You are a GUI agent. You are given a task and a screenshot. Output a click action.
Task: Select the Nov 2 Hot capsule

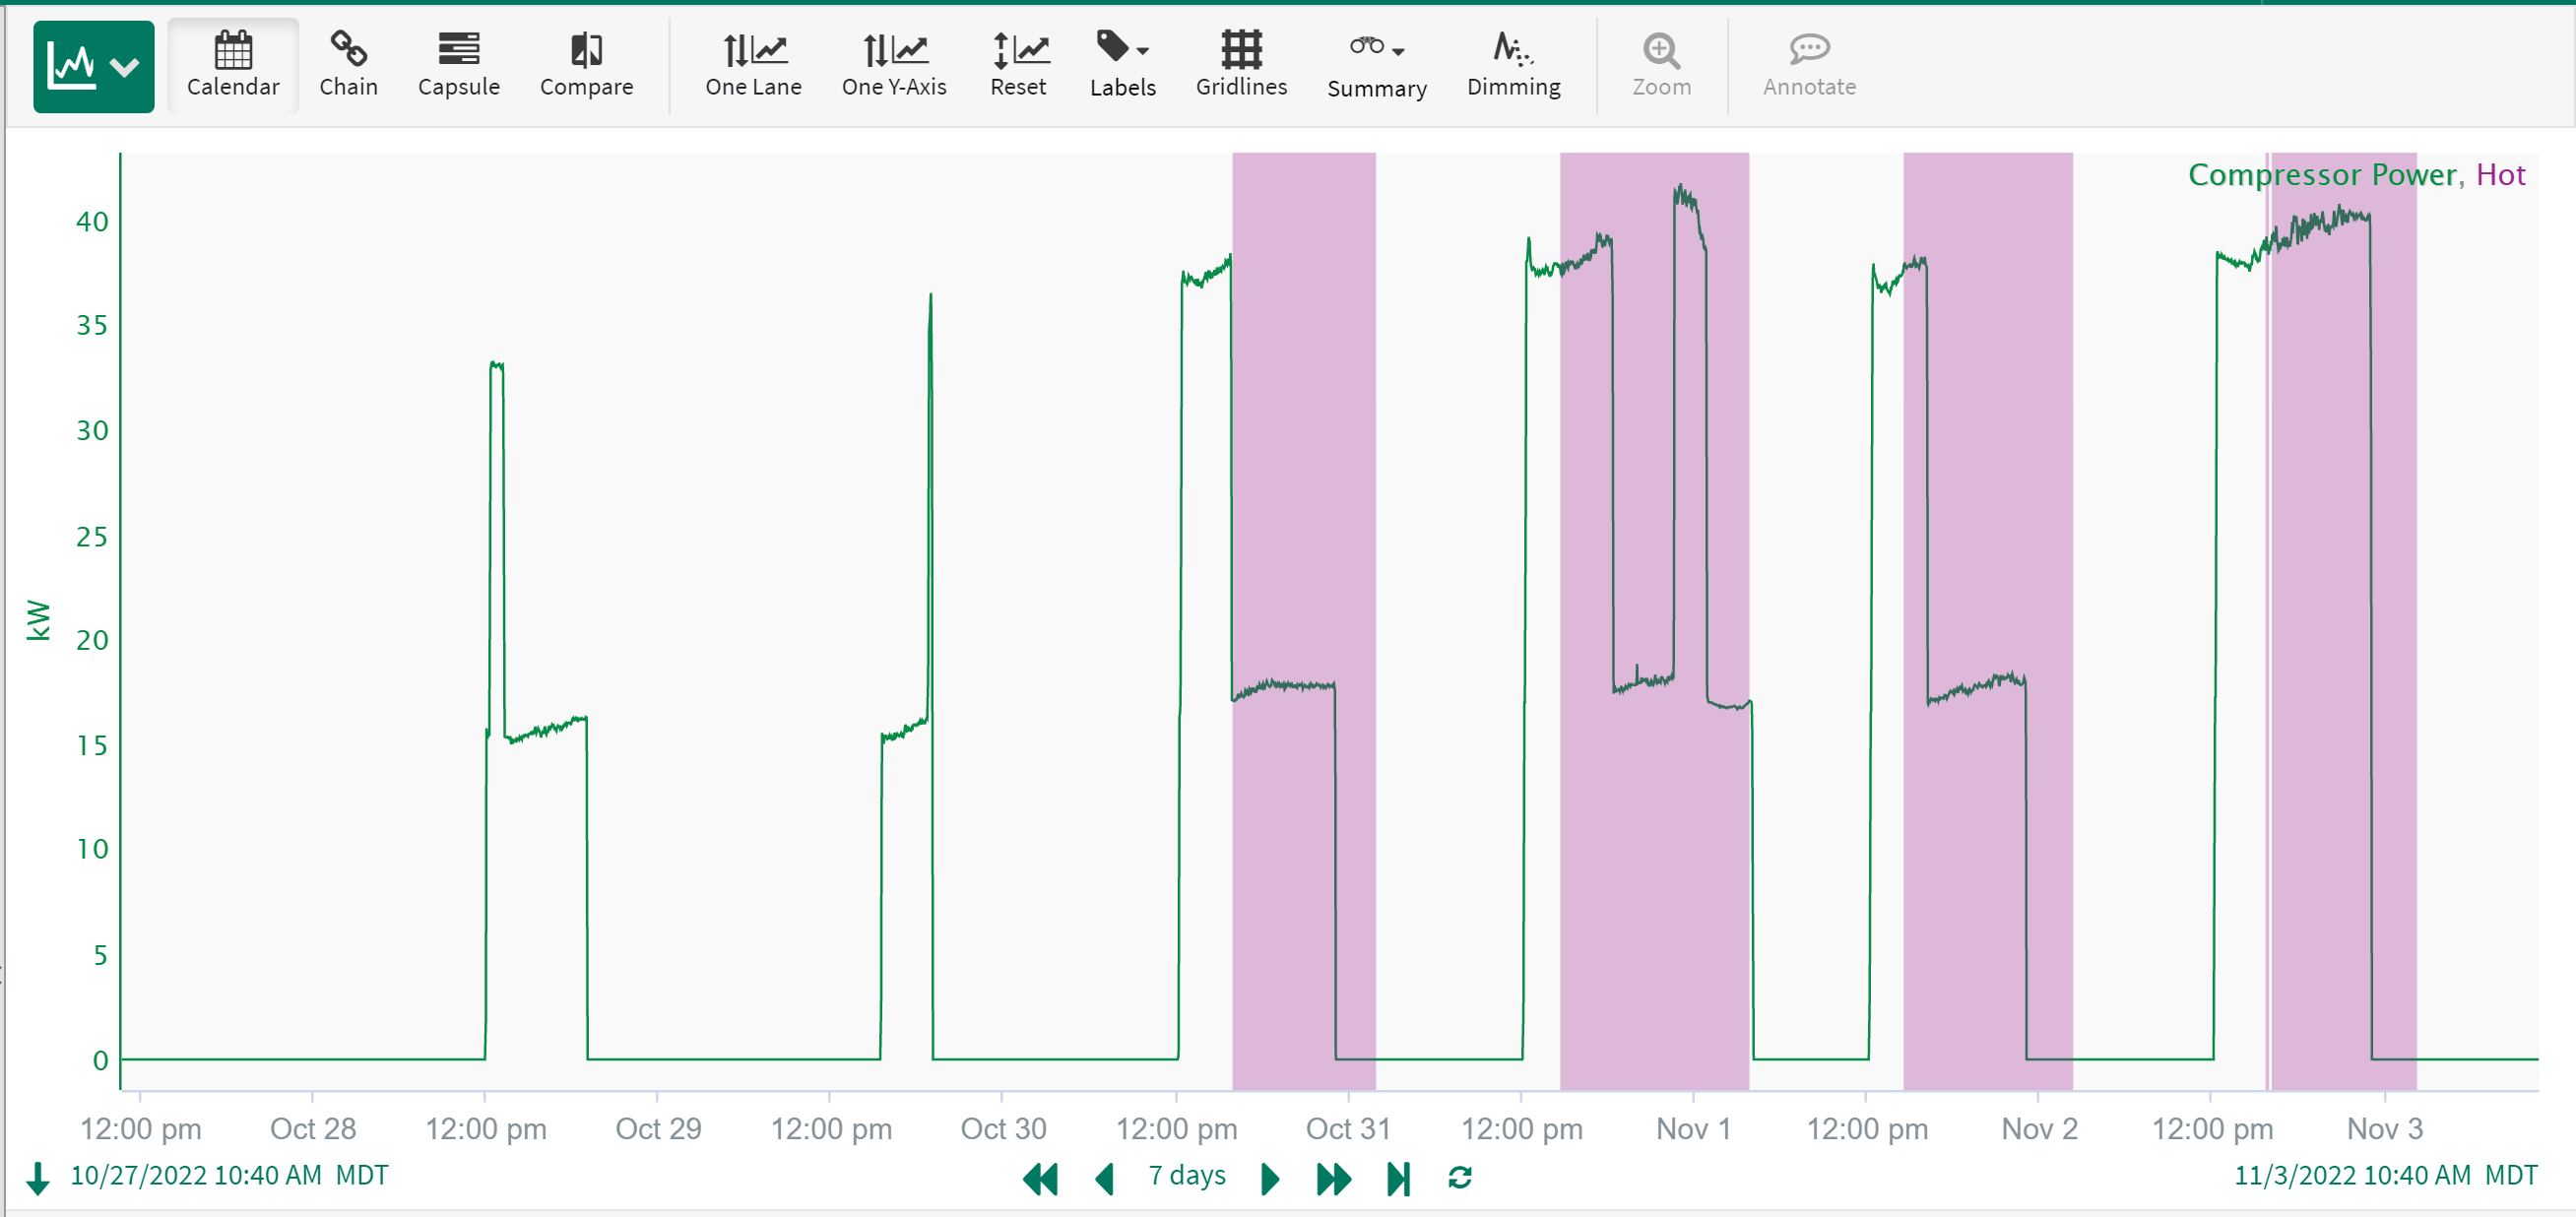[1987, 620]
